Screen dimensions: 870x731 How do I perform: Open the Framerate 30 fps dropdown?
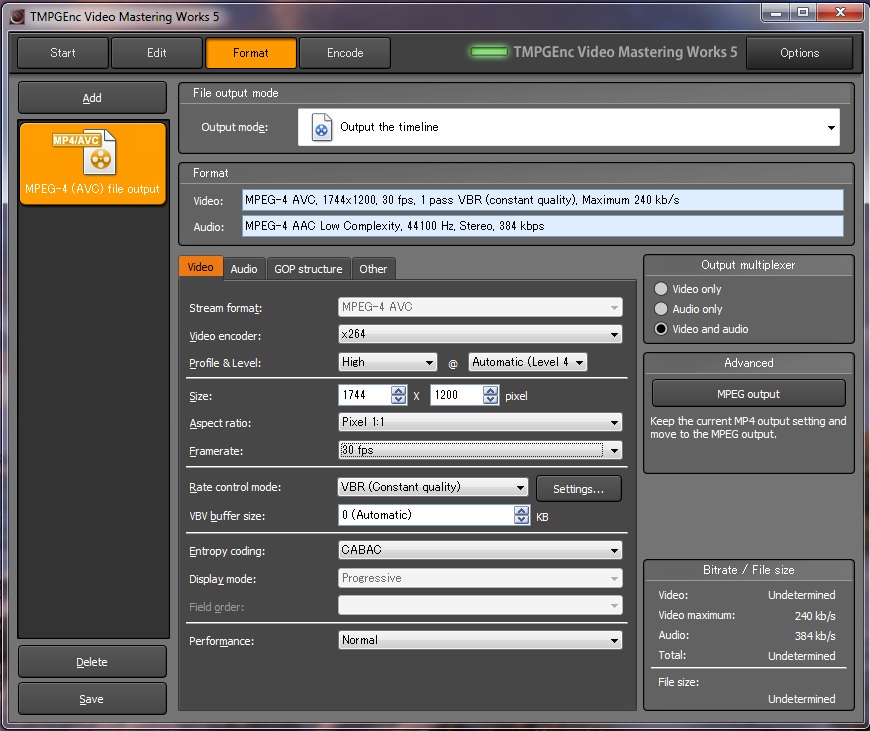(480, 450)
